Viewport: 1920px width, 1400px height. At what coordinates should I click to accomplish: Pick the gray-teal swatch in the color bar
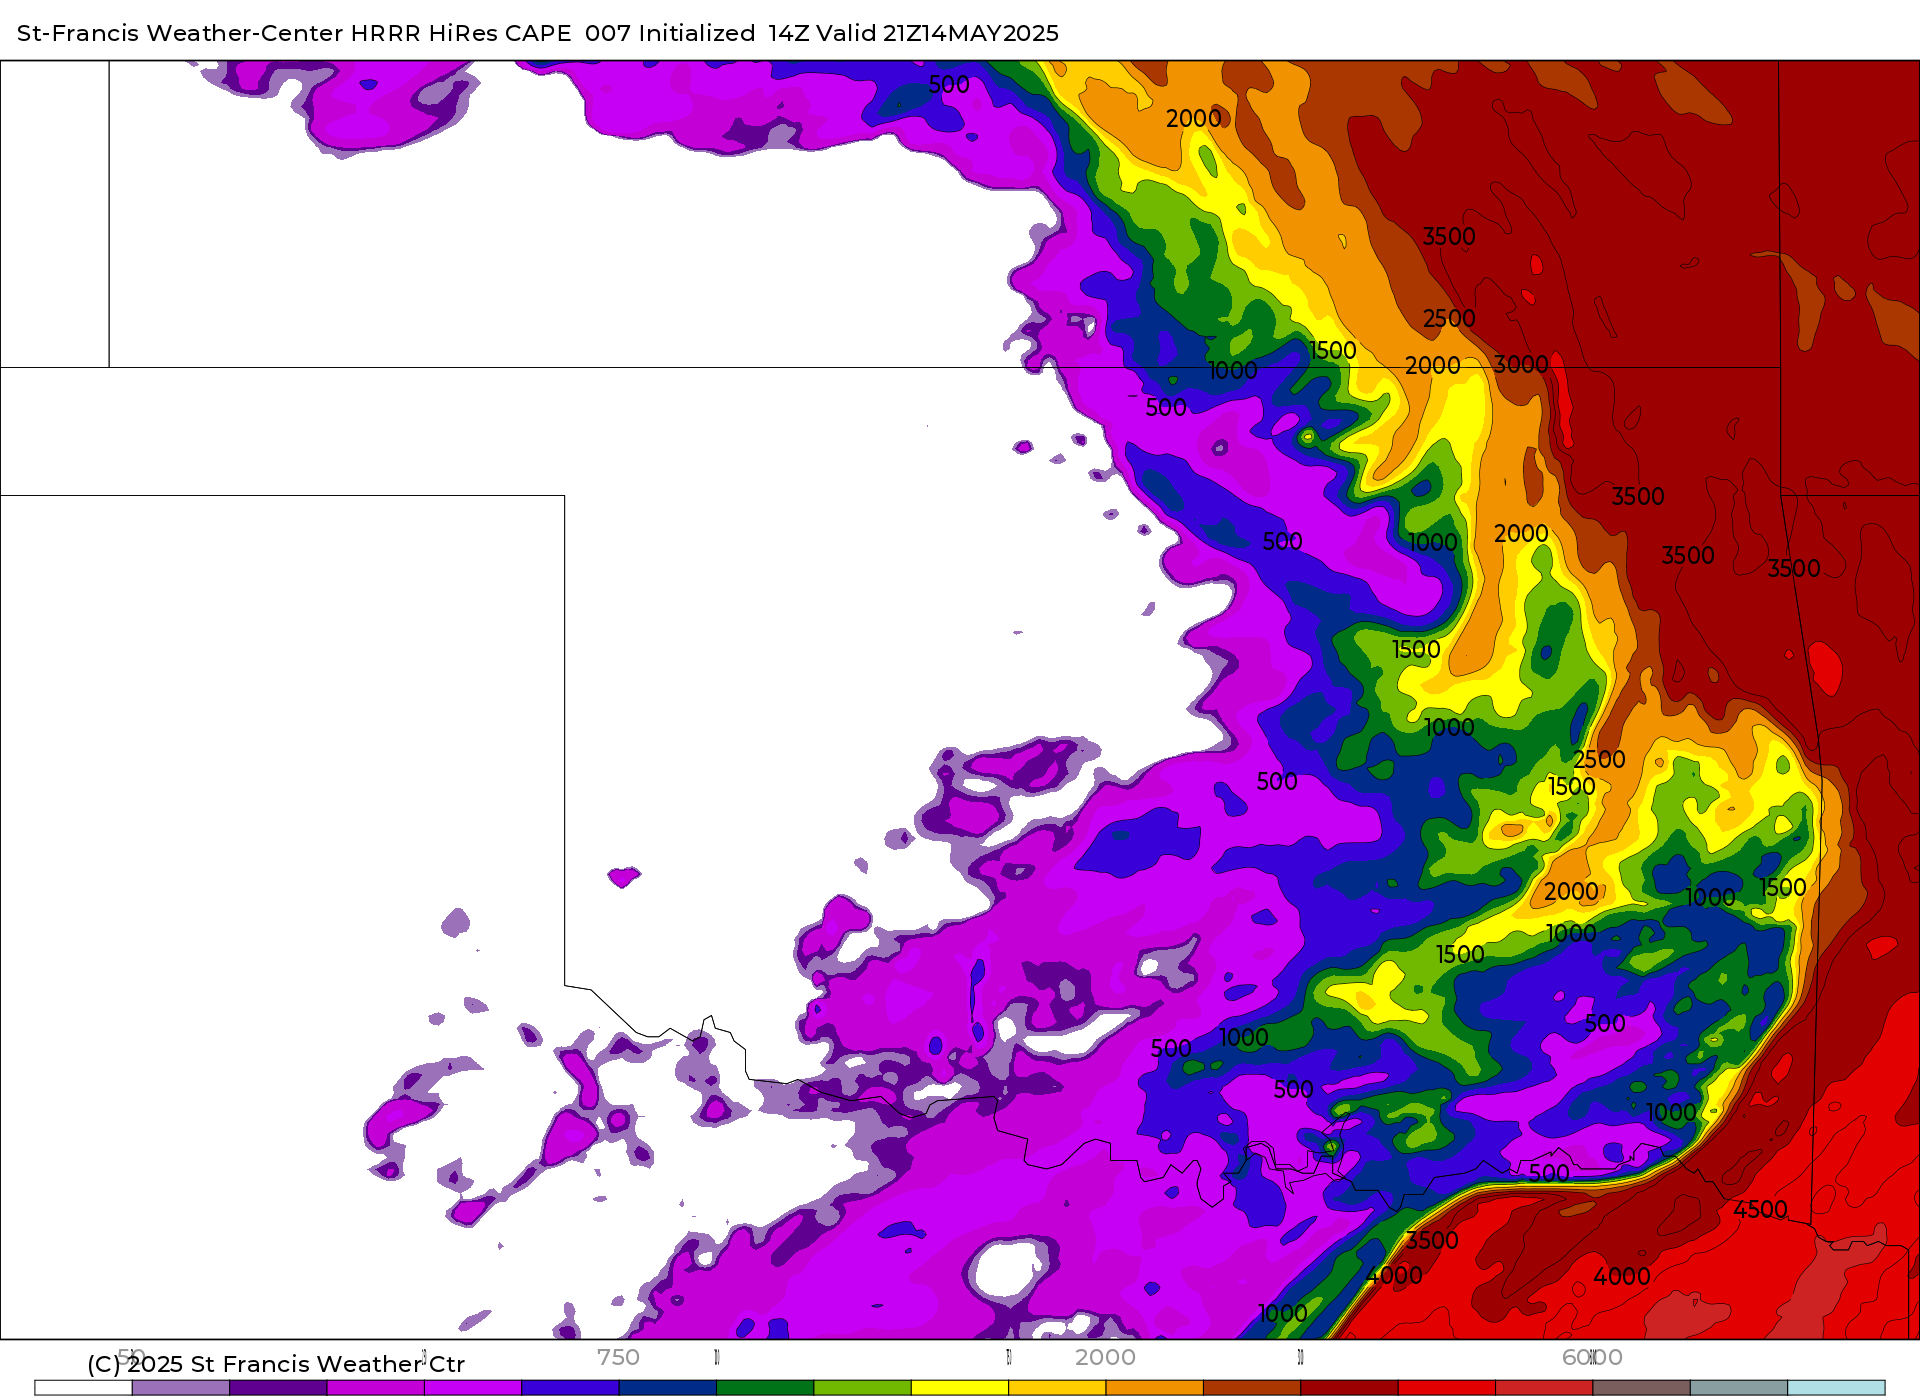pyautogui.click(x=1739, y=1388)
